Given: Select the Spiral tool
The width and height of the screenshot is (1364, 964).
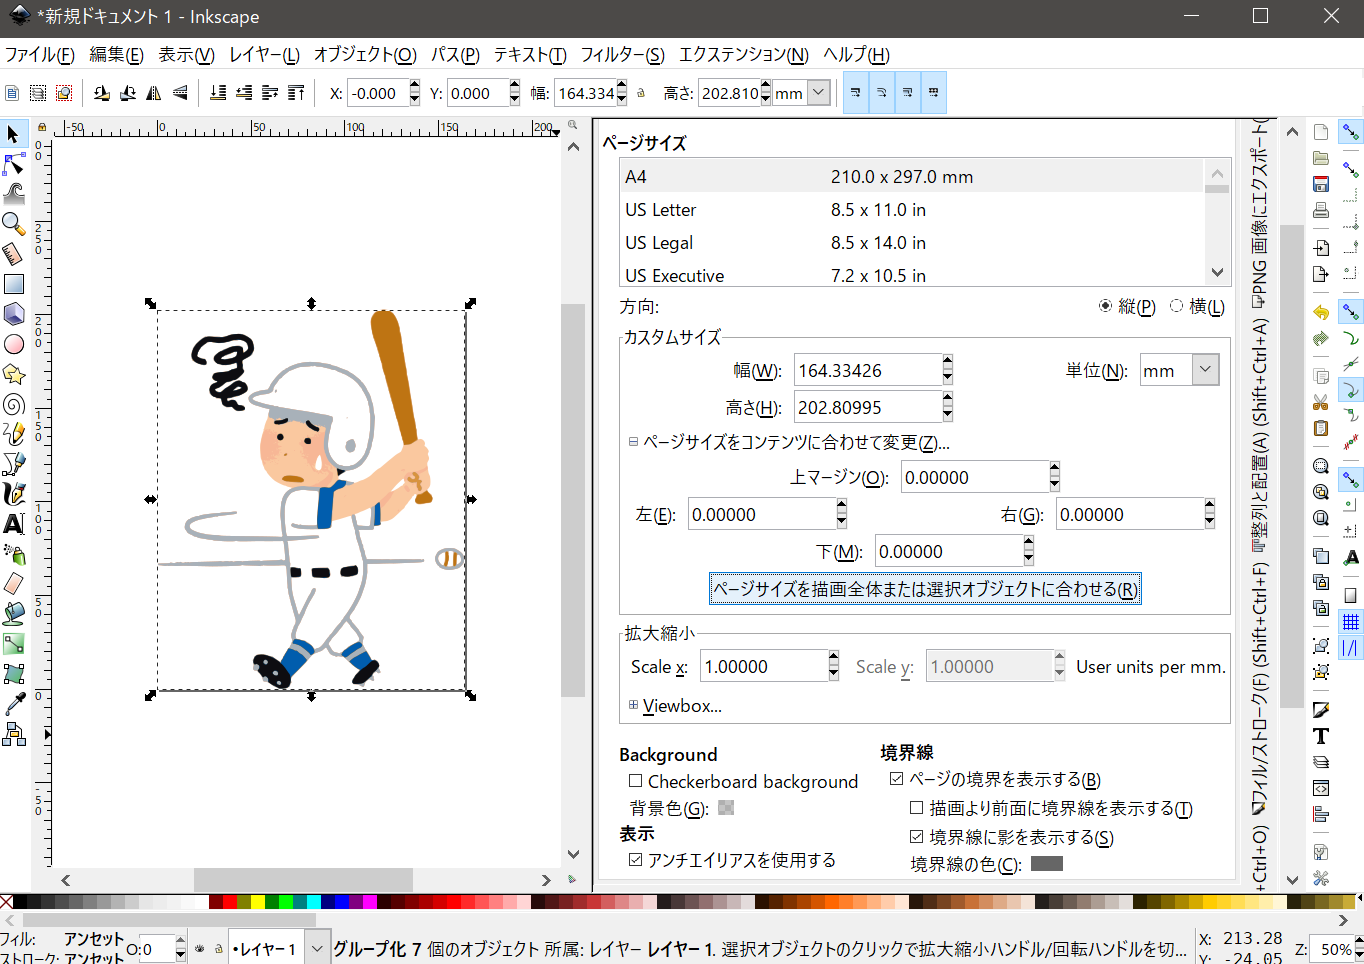Looking at the screenshot, I should pos(13,404).
